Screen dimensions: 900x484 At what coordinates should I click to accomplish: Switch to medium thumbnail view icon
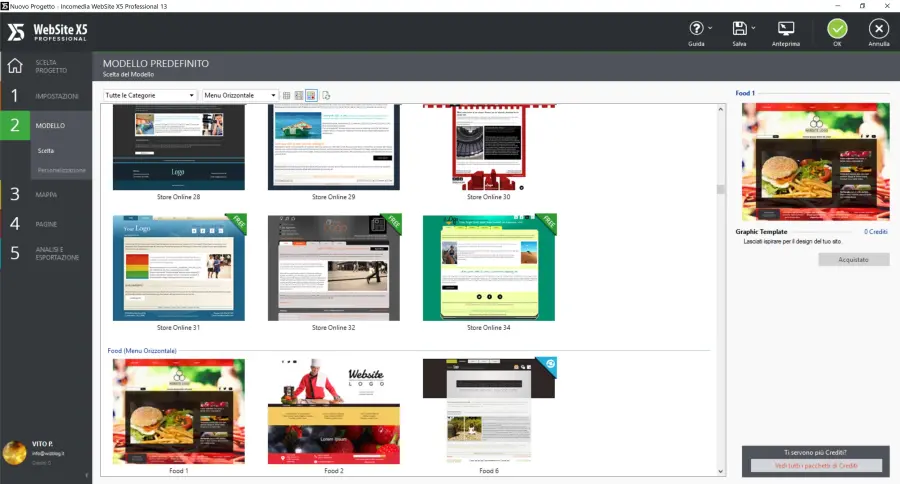pyautogui.click(x=298, y=95)
